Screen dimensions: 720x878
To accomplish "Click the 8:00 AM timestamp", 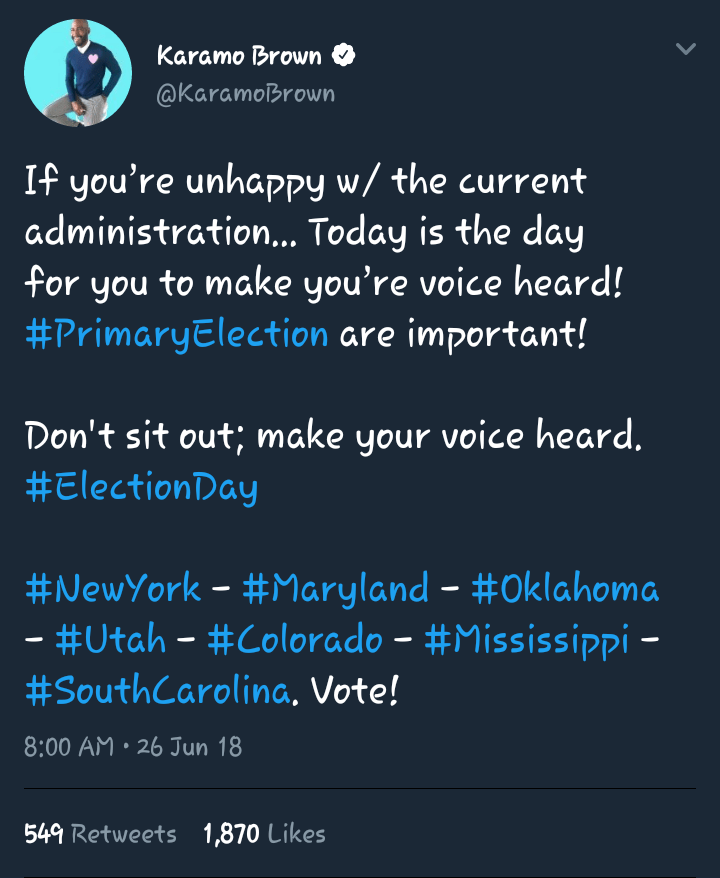I will click(69, 746).
